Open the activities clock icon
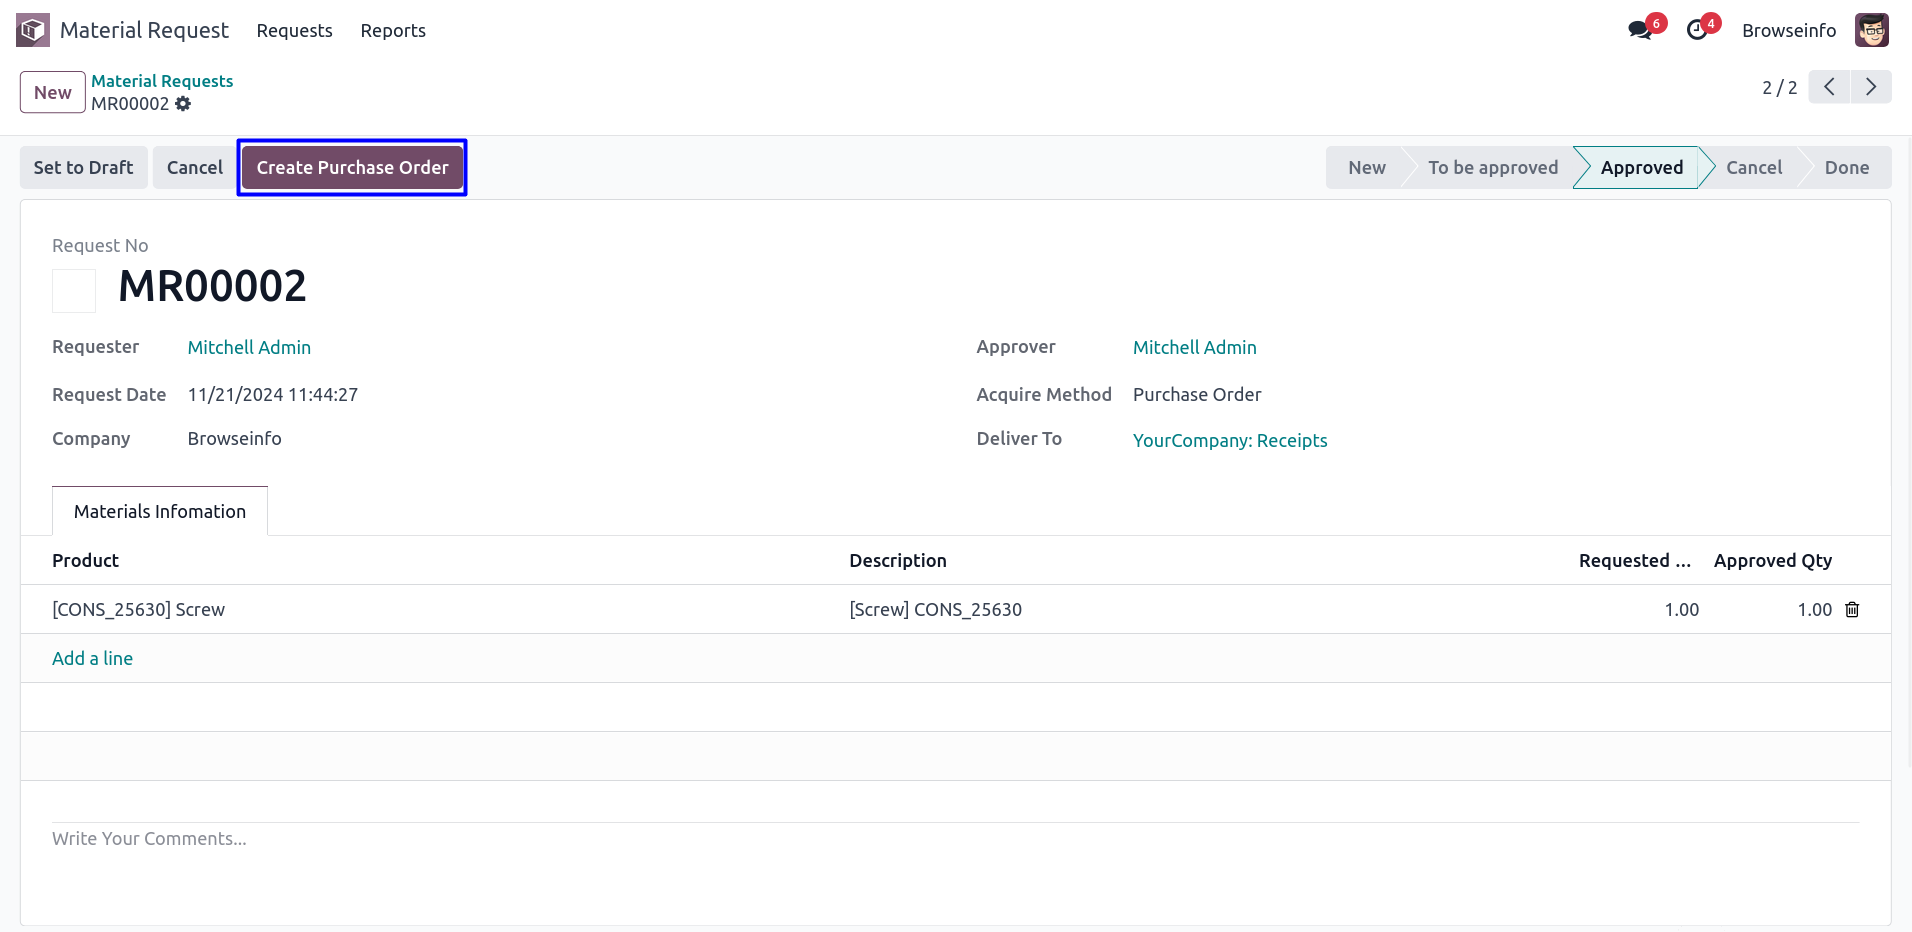The image size is (1912, 932). 1697,30
